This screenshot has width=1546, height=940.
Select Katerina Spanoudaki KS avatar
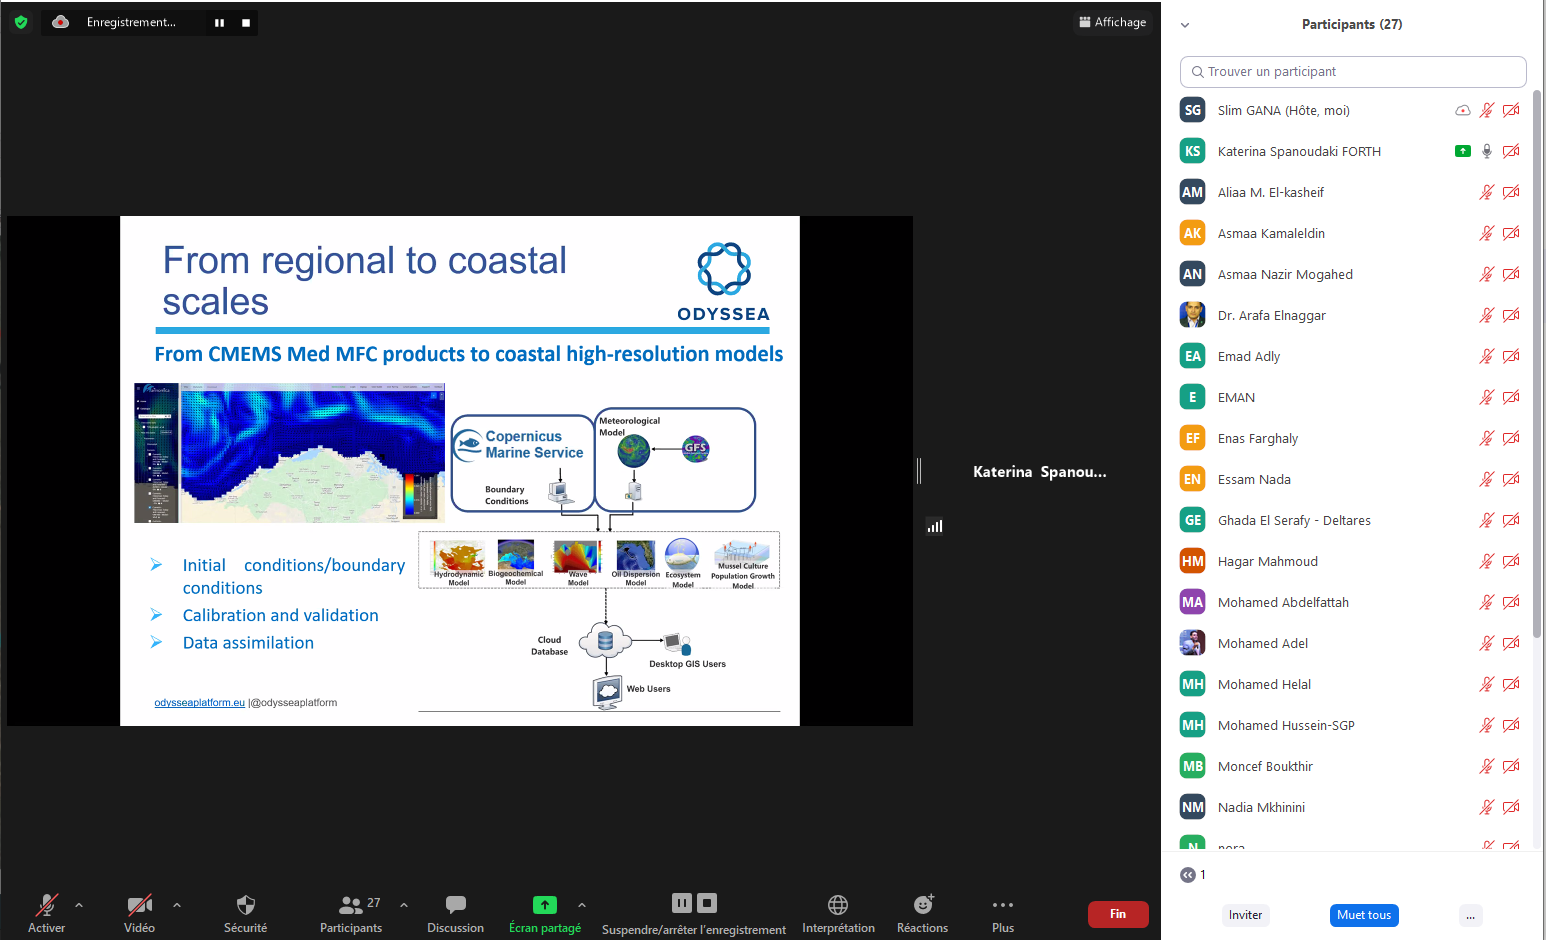pyautogui.click(x=1193, y=151)
